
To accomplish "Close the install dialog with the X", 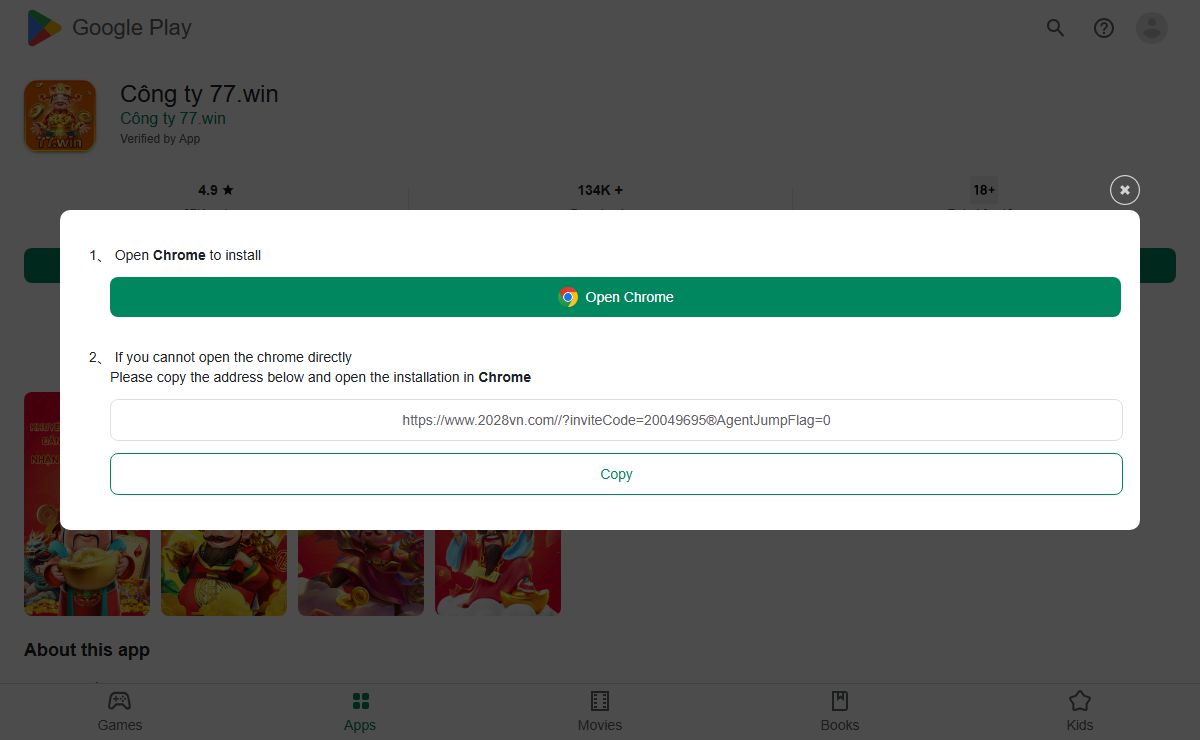I will 1125,190.
